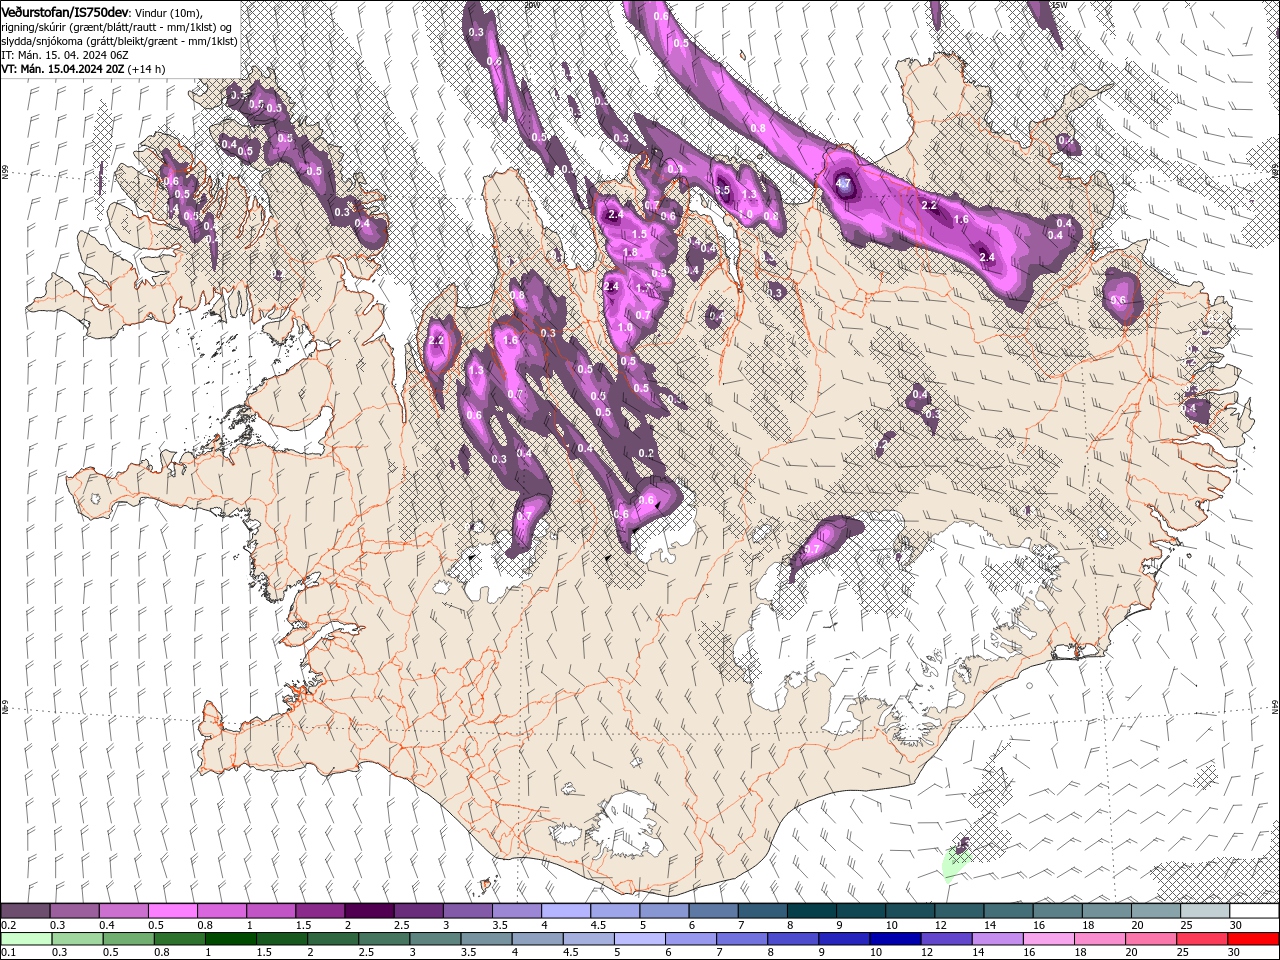Click the 'IT: Mán. 15. 04. 2024 06Z' line
The image size is (1280, 960).
pyautogui.click(x=66, y=55)
